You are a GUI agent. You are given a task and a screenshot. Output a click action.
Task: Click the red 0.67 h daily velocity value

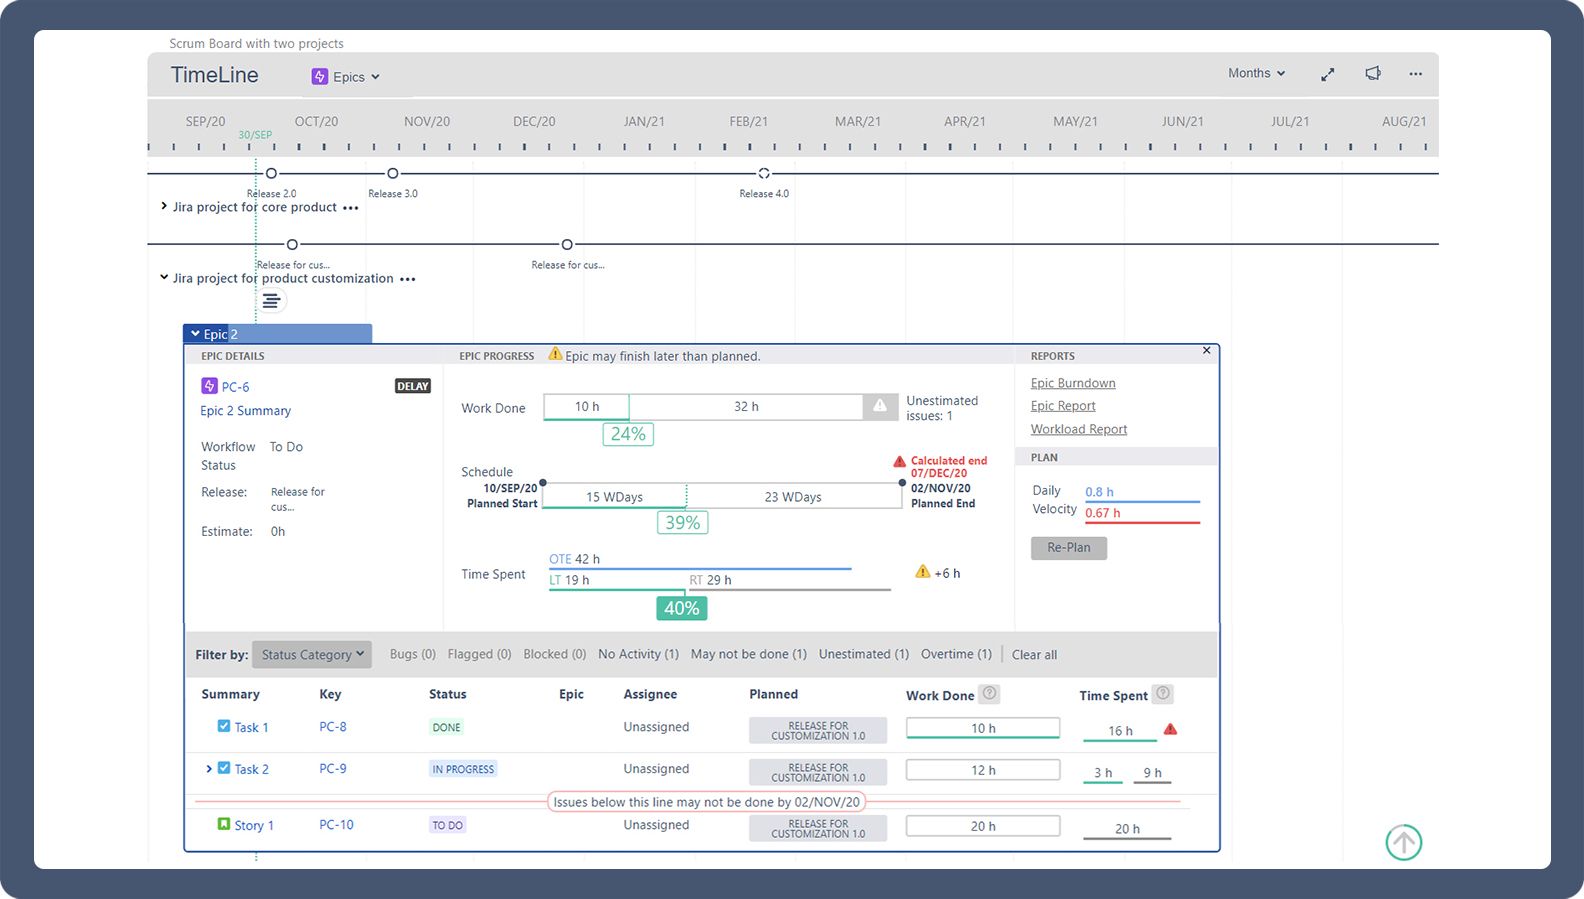(1103, 513)
